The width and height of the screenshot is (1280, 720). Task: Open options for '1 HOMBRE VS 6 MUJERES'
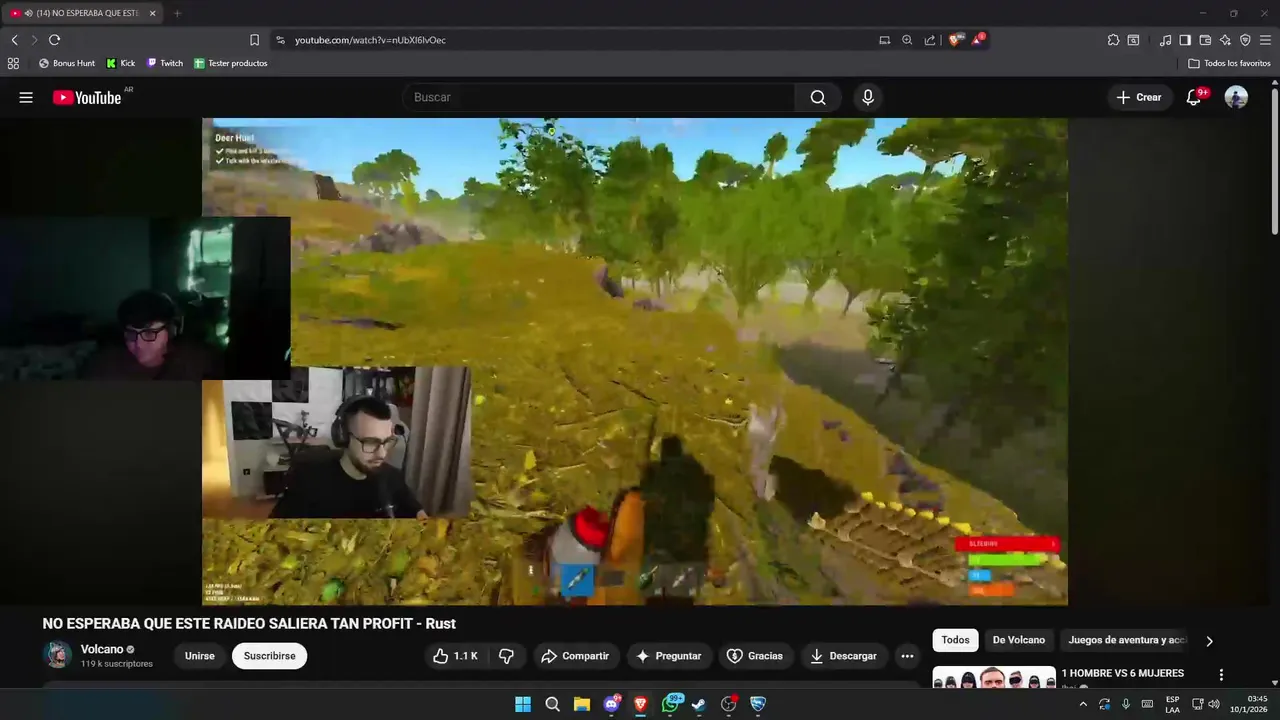(x=1221, y=675)
